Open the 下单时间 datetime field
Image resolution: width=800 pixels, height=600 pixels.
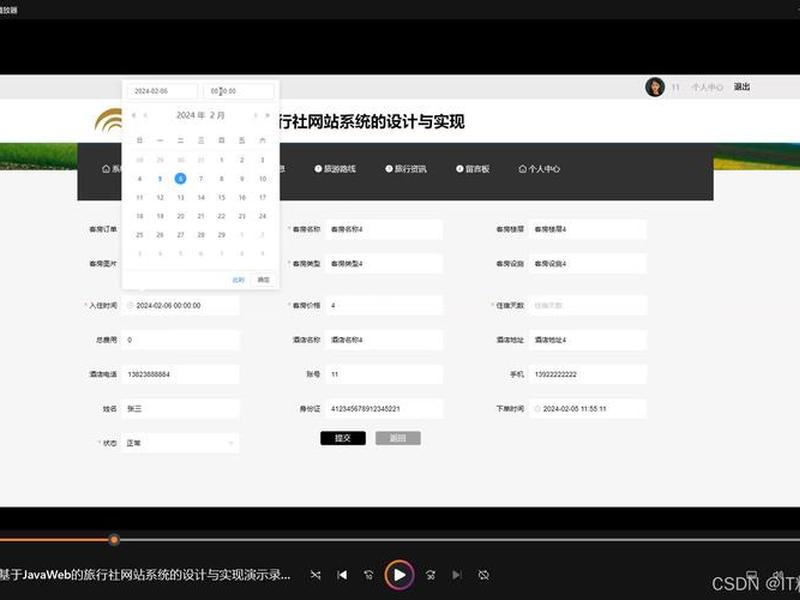point(588,409)
